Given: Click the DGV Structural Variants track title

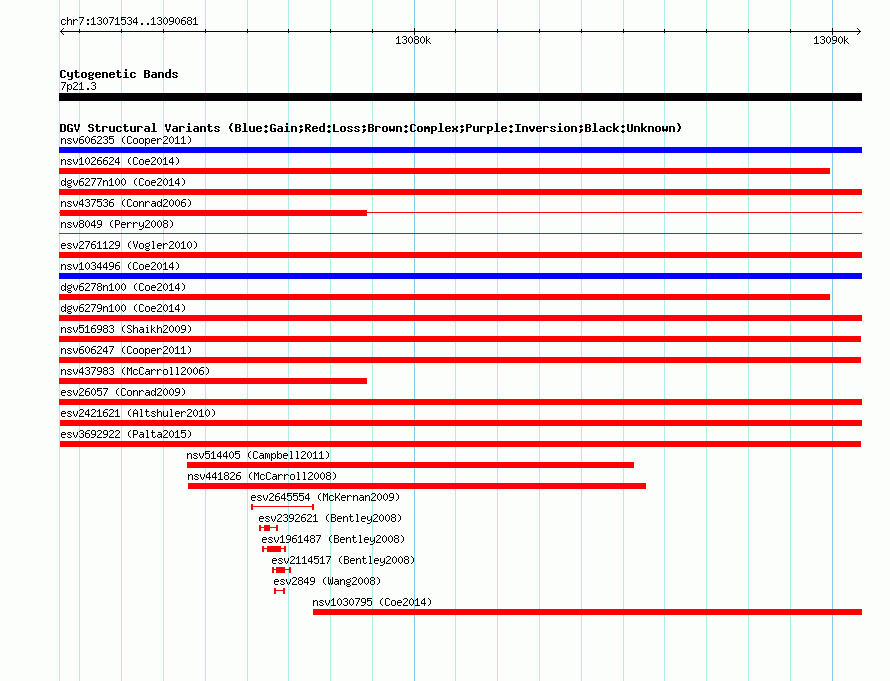Looking at the screenshot, I should coord(371,128).
